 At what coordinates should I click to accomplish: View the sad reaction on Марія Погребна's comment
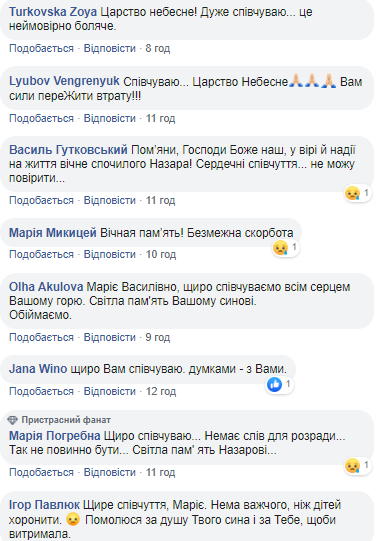[358, 465]
